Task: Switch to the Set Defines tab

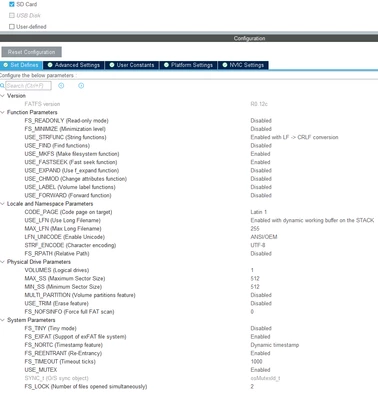Action: coord(21,65)
